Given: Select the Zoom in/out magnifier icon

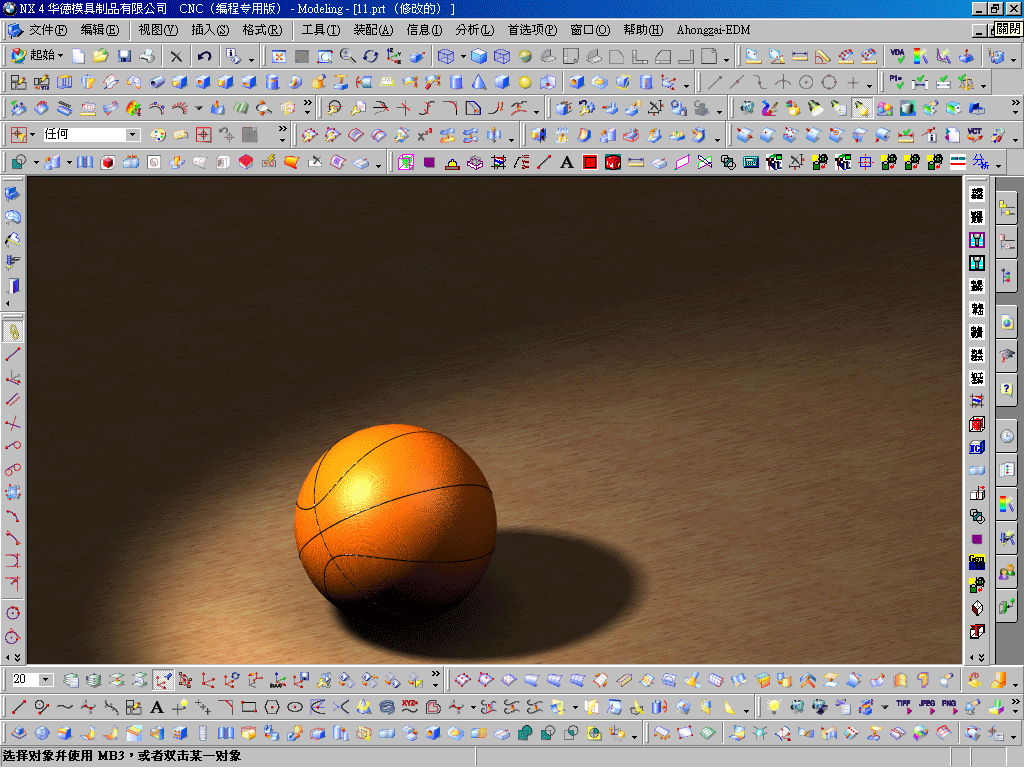Looking at the screenshot, I should pos(347,56).
